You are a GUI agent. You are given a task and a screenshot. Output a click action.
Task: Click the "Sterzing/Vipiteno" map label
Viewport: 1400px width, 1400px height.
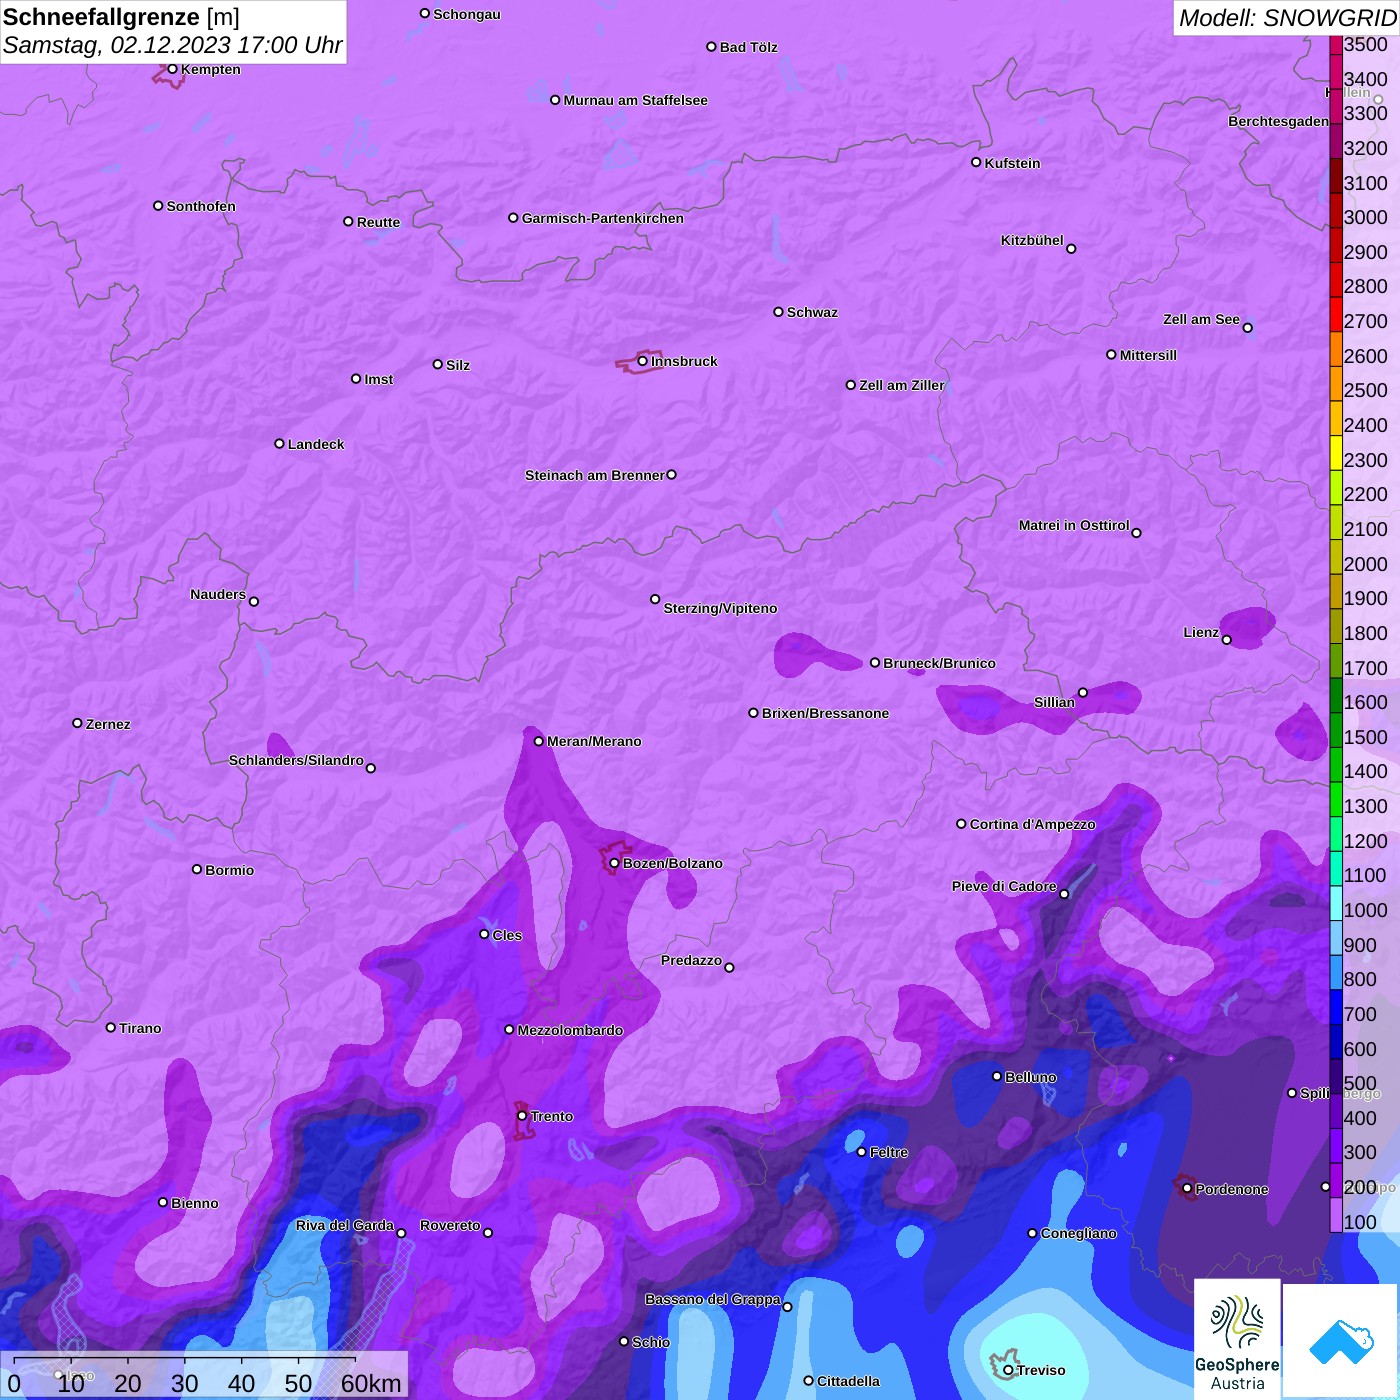click(720, 608)
